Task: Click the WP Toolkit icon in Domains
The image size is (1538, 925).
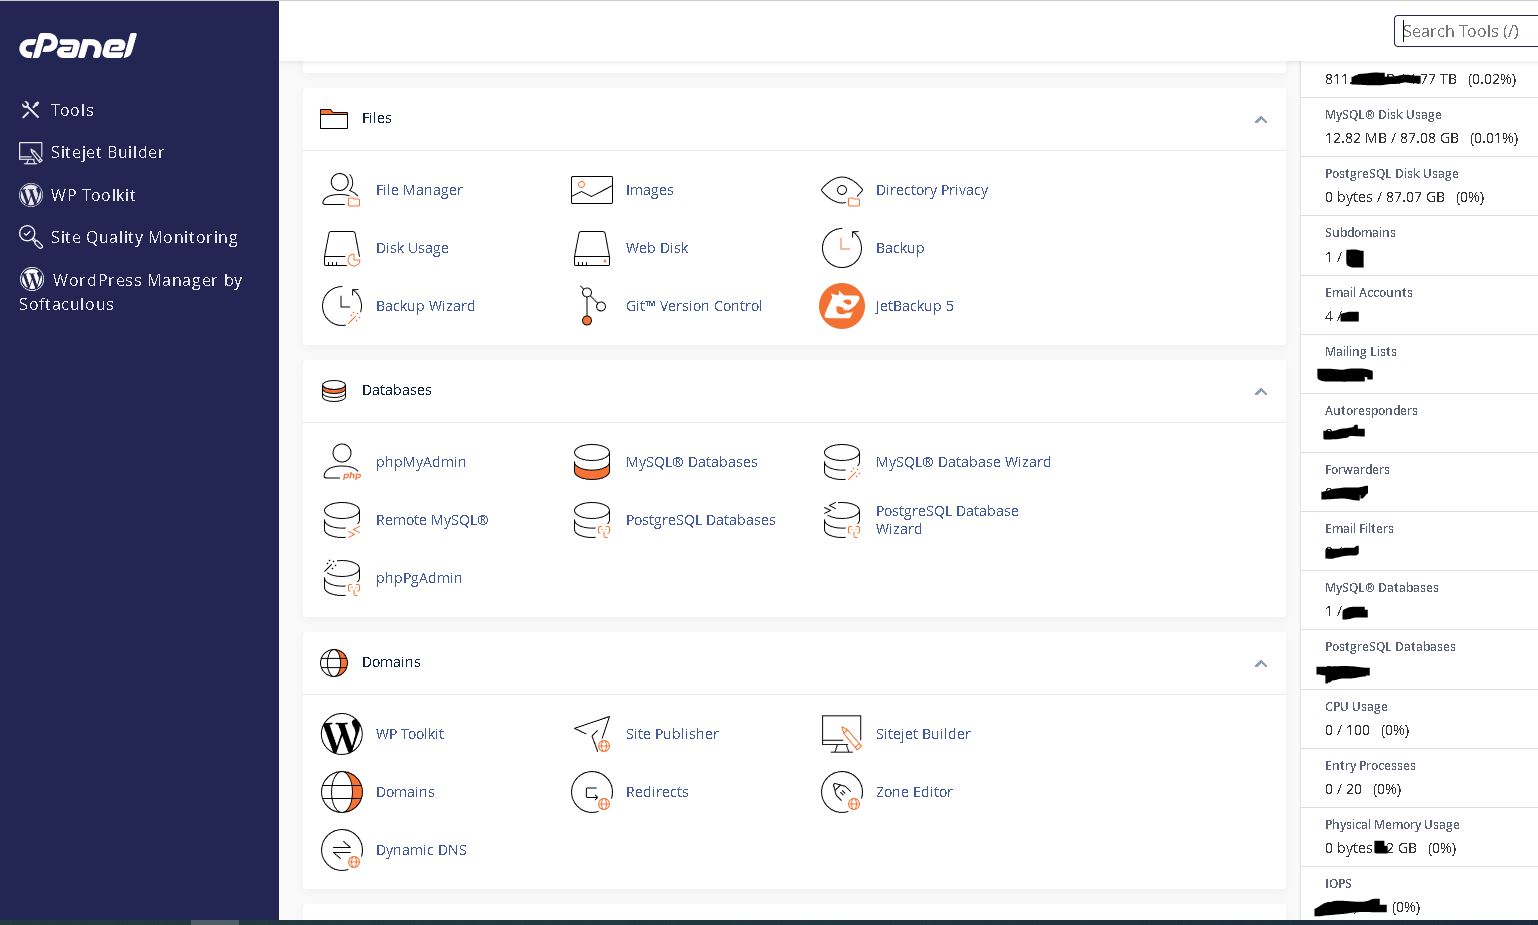Action: point(341,734)
